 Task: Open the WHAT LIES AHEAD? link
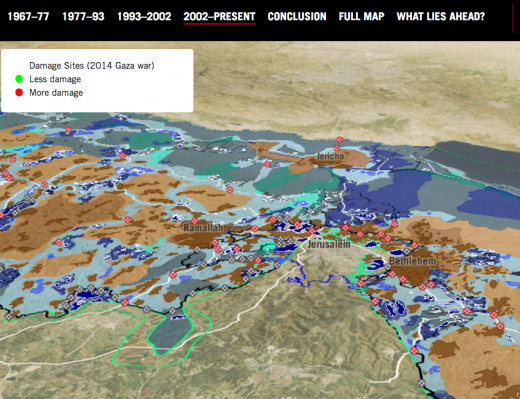[441, 16]
